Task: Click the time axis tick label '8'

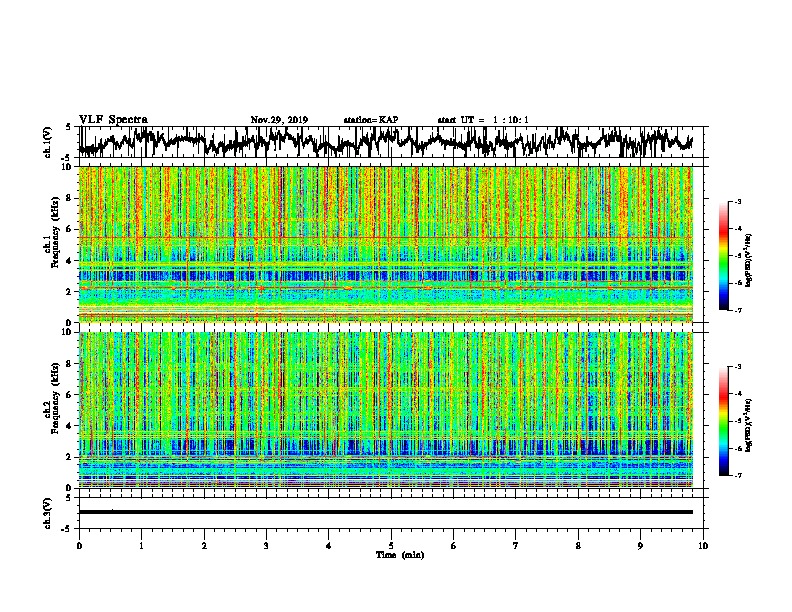Action: (x=578, y=546)
